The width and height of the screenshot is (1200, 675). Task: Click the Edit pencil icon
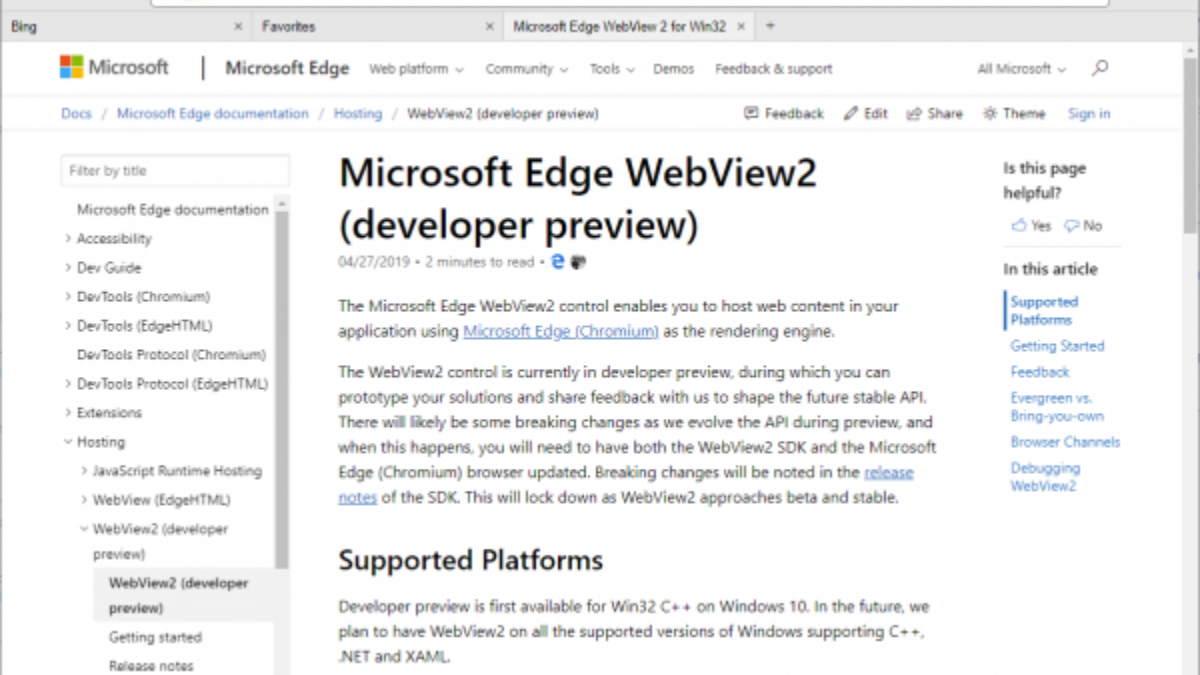[x=850, y=114]
